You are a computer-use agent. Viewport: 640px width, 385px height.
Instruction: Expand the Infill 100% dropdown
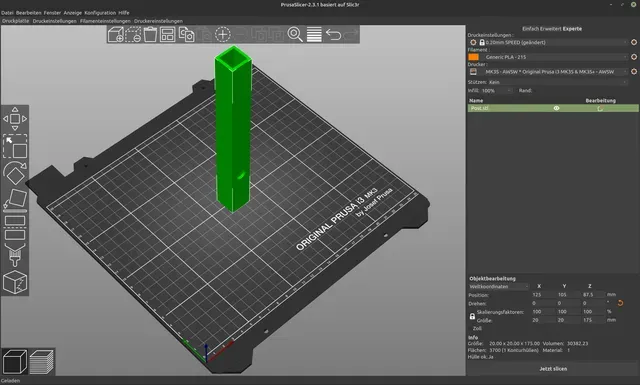coord(496,91)
